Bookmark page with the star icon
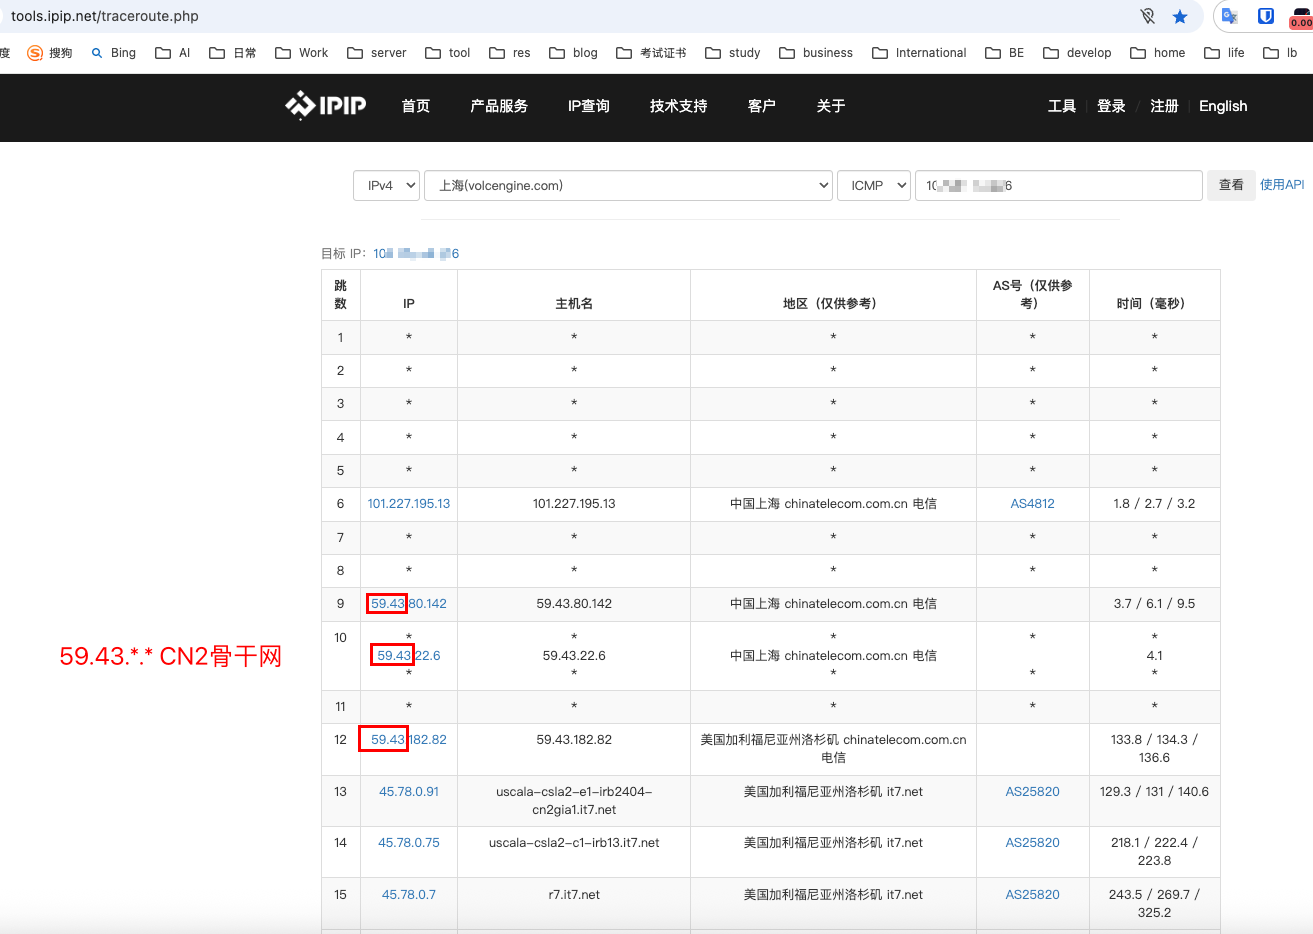 click(1180, 16)
